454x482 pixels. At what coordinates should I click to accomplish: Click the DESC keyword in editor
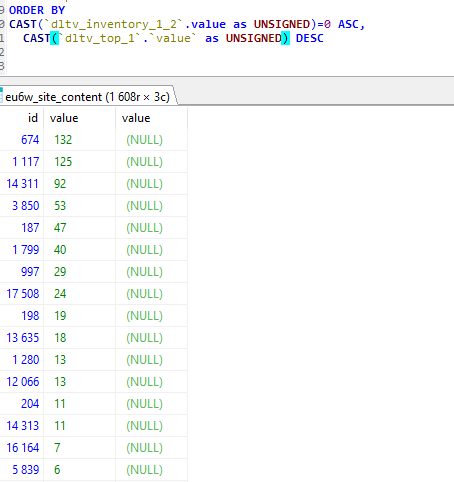point(310,38)
